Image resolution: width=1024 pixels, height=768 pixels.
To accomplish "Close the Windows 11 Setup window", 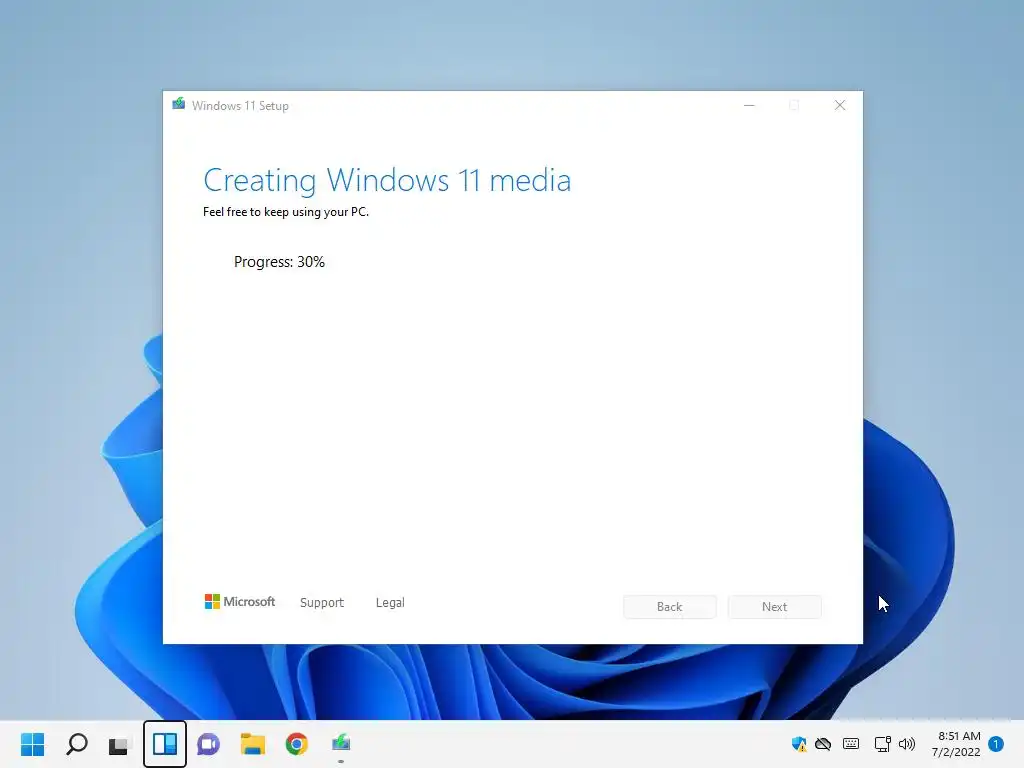I will [840, 105].
